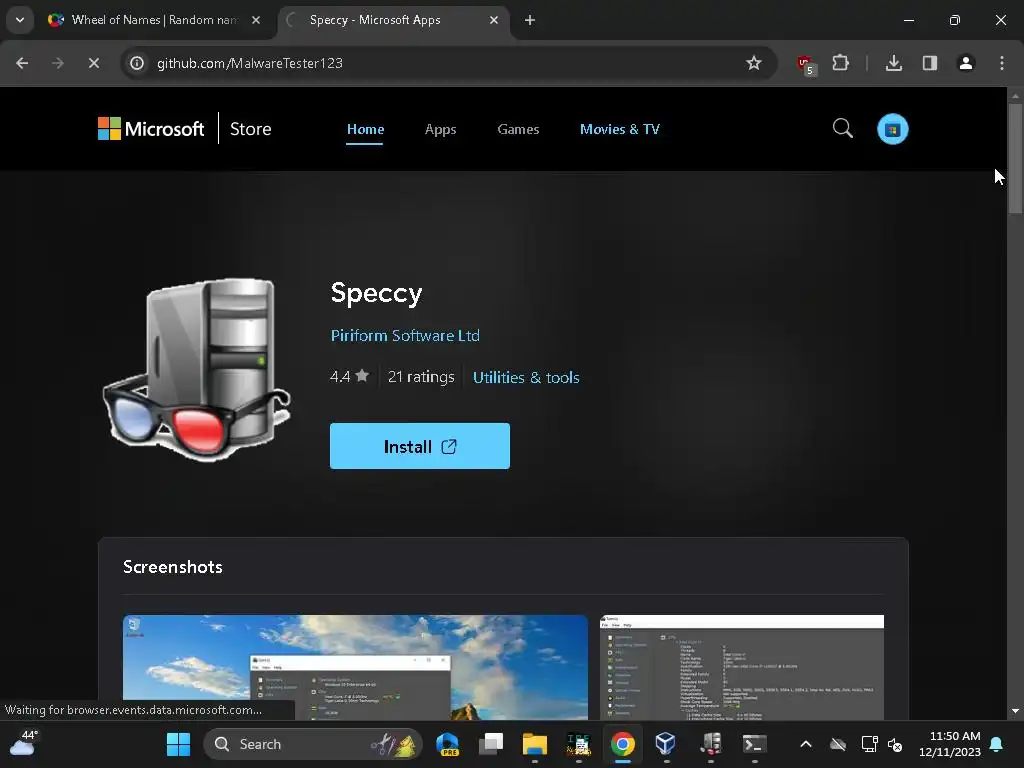Open the notification bell icon
Screen dimensions: 1024x768
click(x=997, y=744)
